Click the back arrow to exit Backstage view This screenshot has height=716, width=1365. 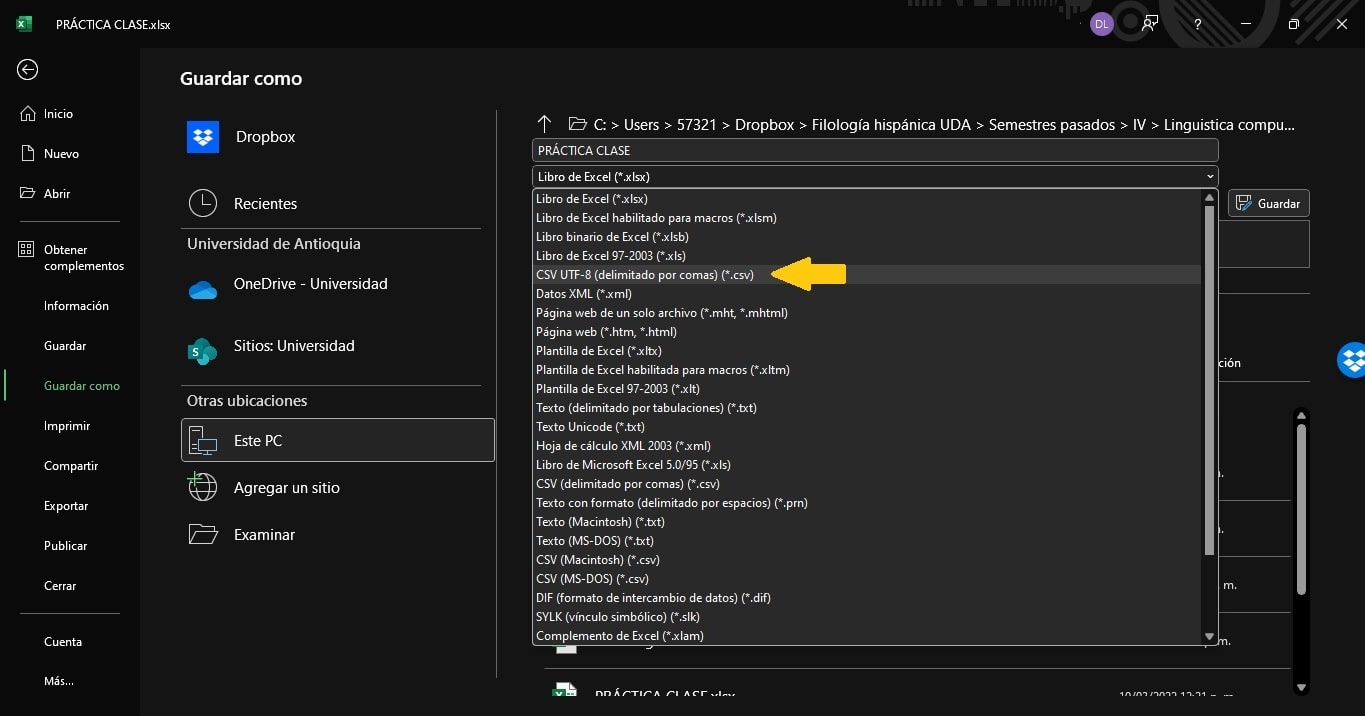pos(26,69)
